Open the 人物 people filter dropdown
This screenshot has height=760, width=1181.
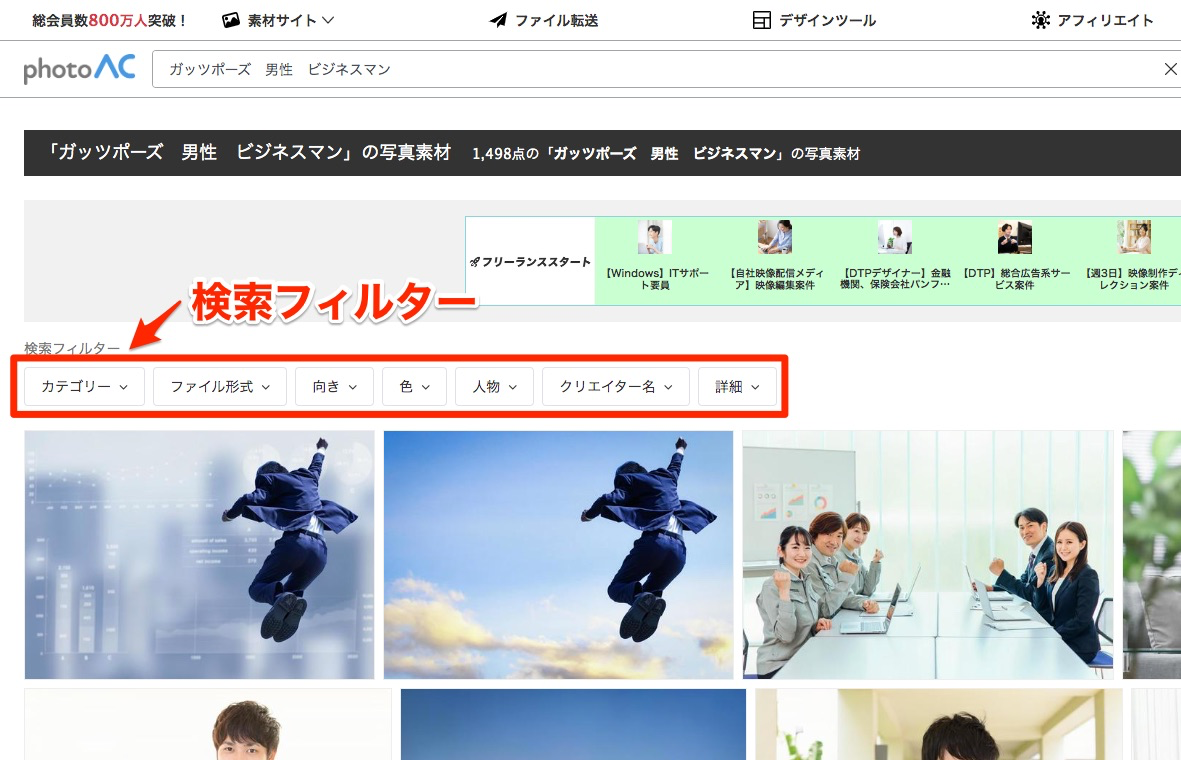click(493, 386)
